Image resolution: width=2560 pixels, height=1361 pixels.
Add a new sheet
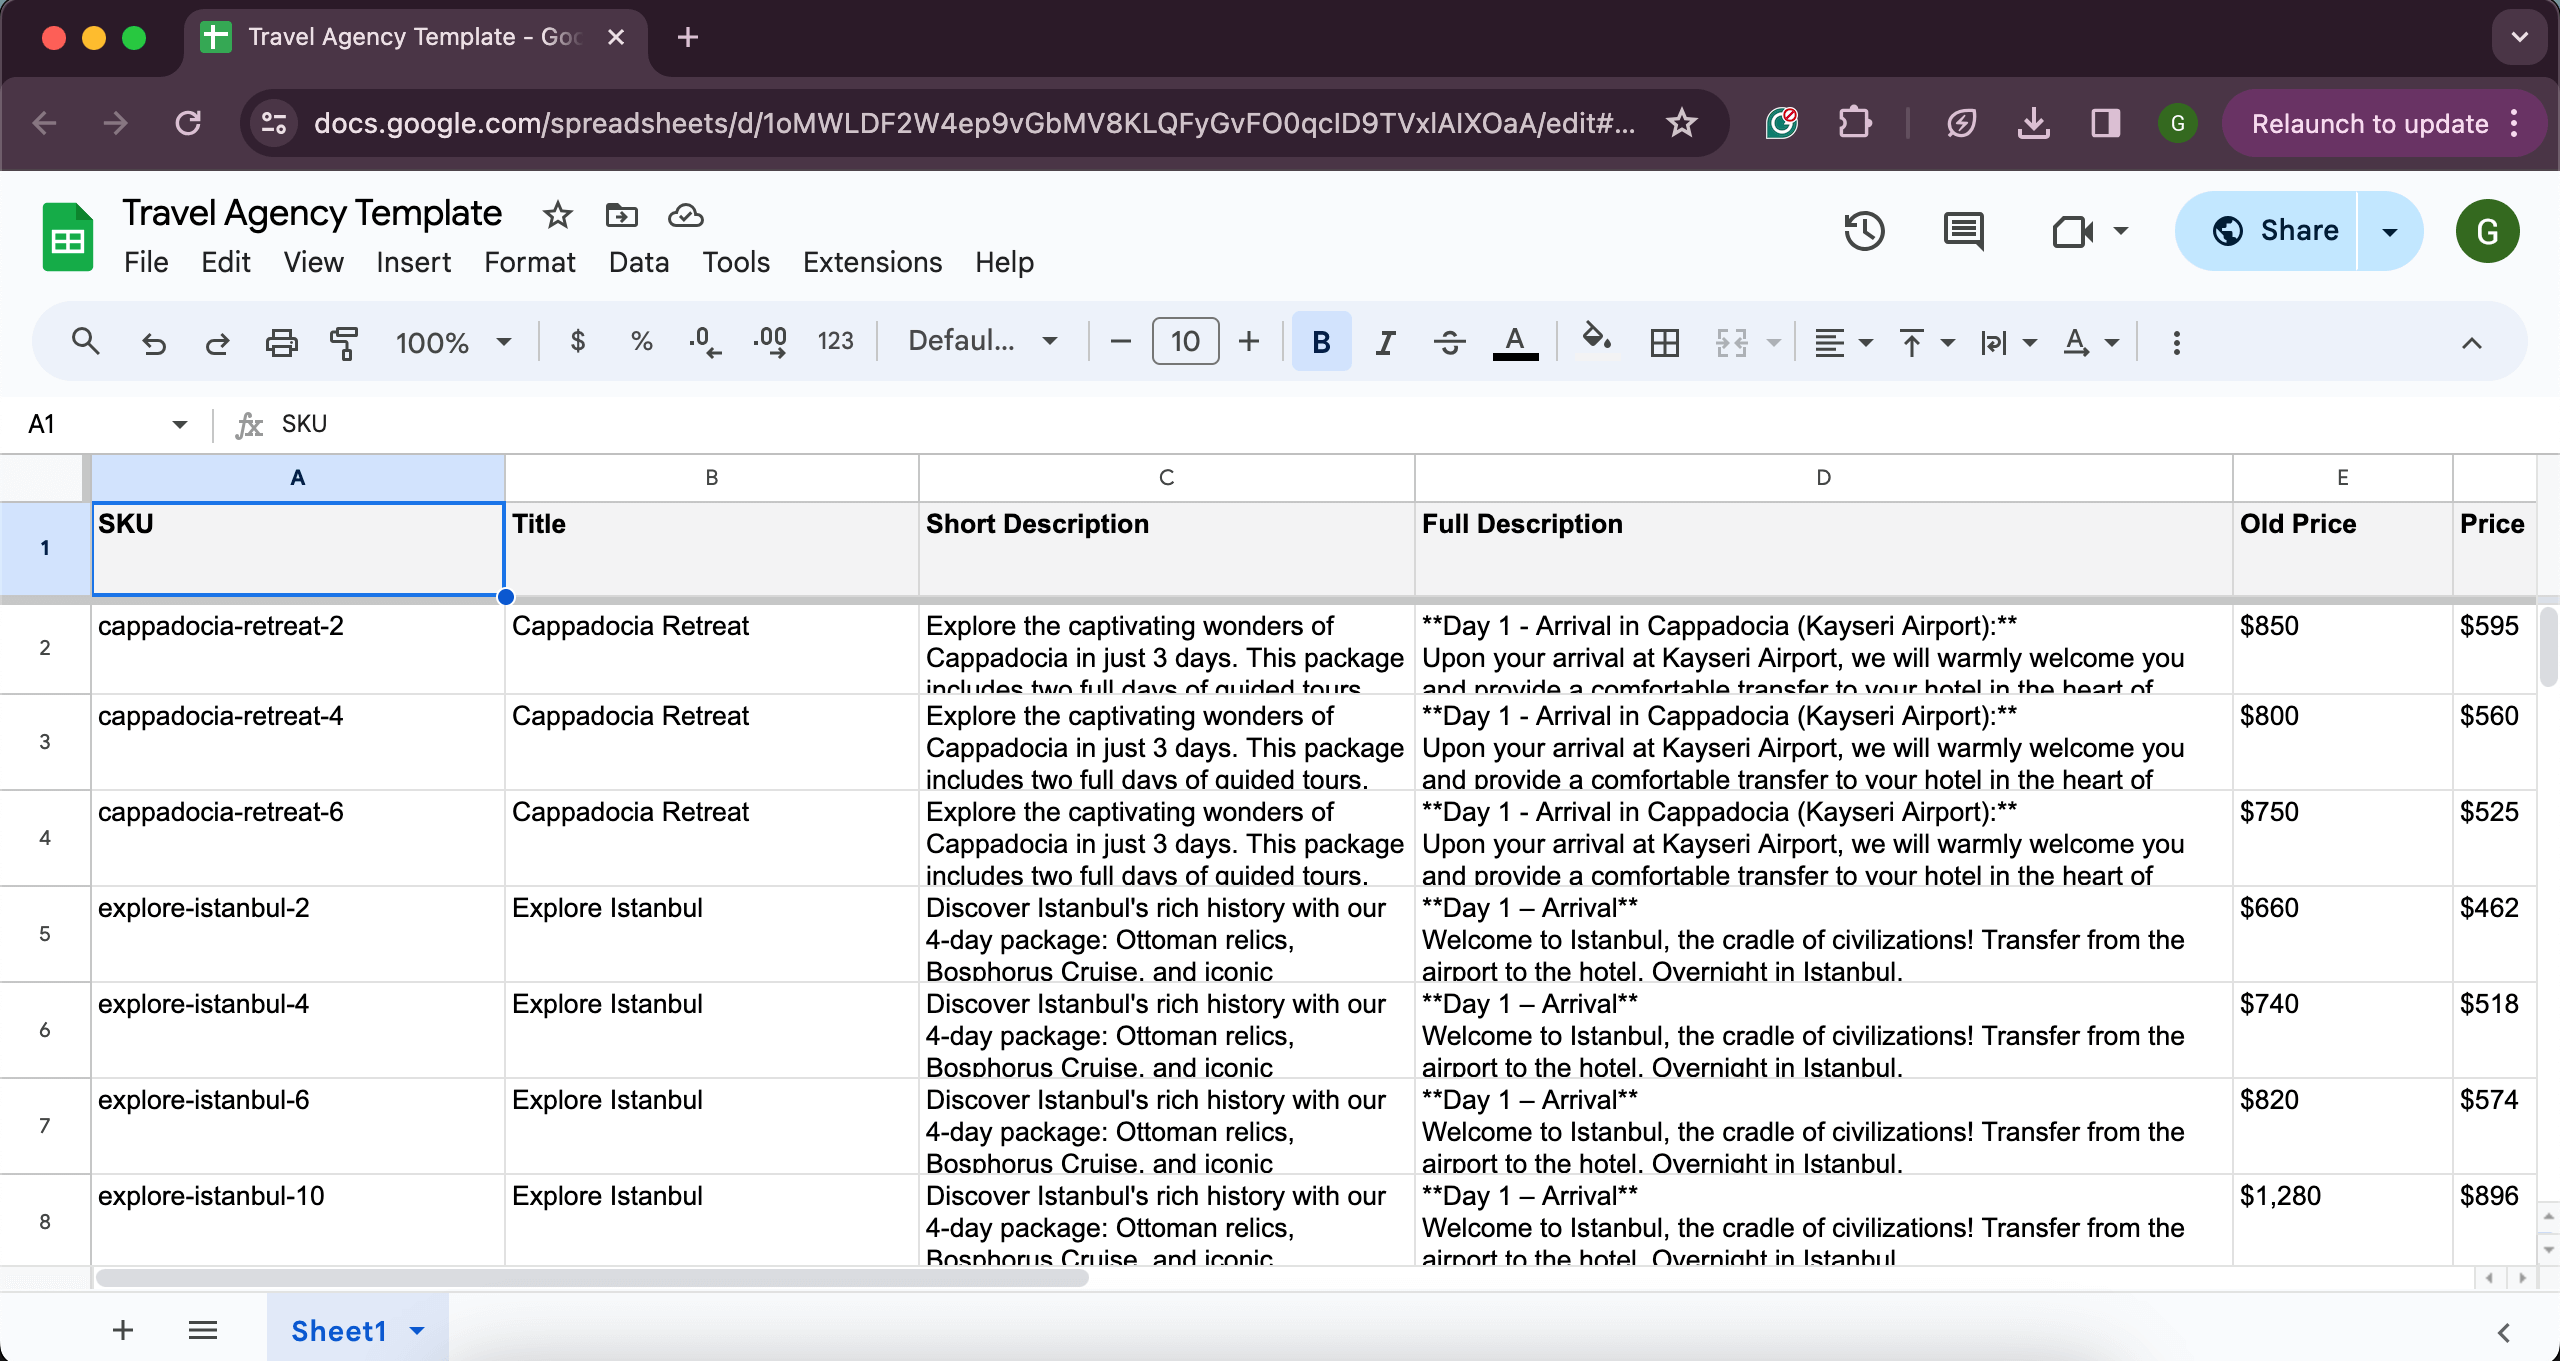[123, 1330]
